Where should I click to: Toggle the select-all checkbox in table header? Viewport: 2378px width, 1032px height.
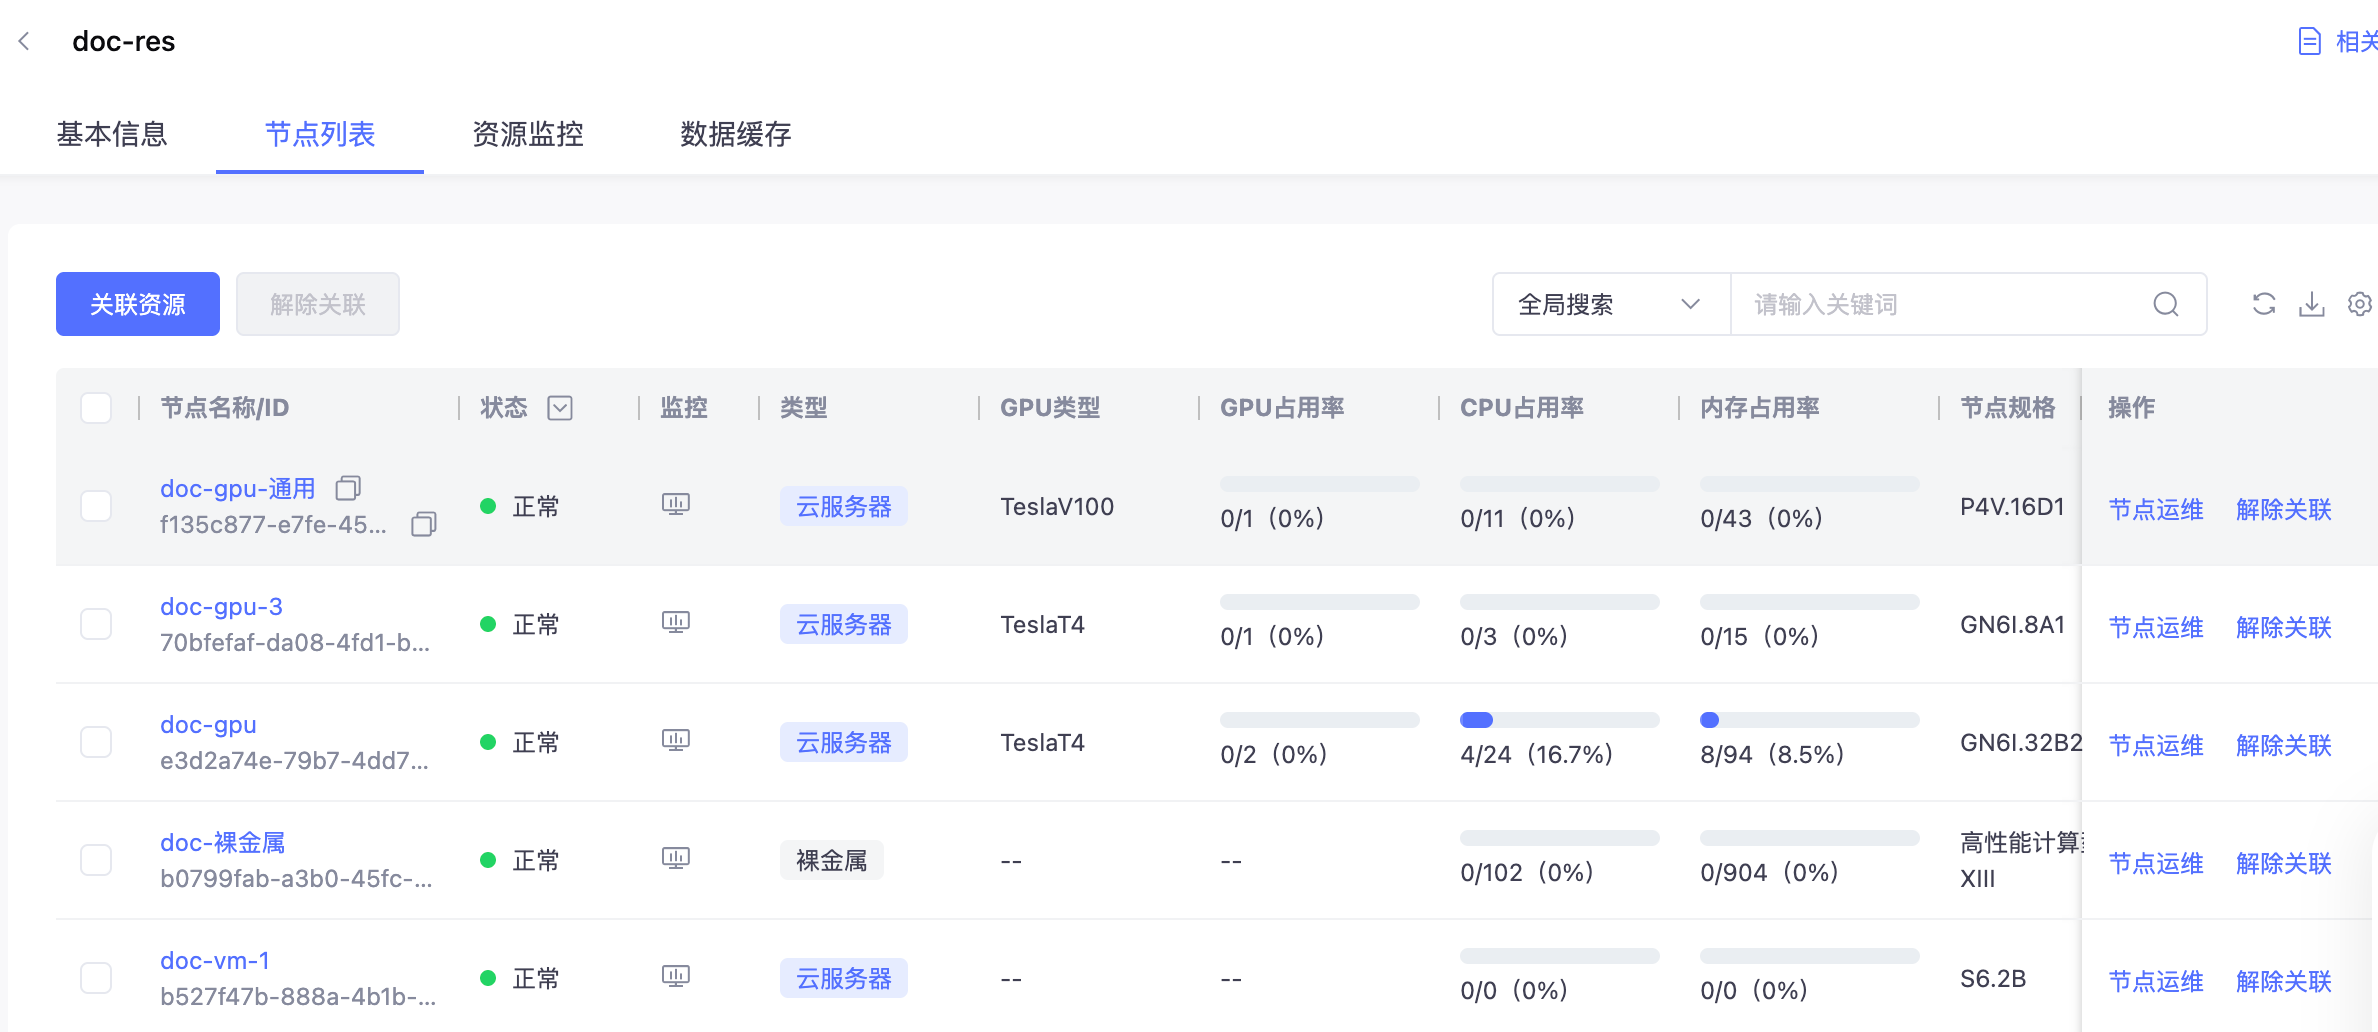pyautogui.click(x=96, y=408)
